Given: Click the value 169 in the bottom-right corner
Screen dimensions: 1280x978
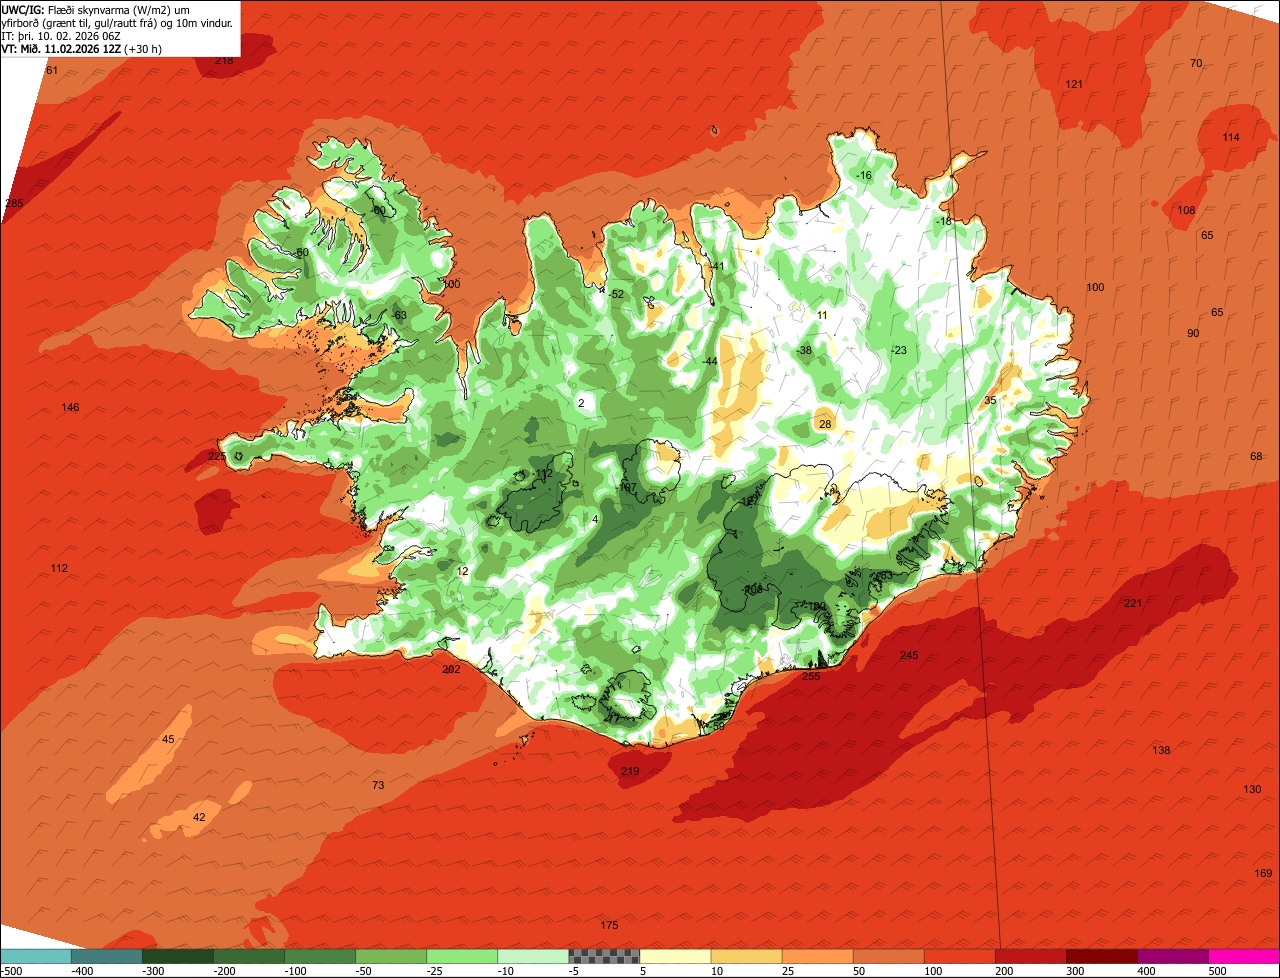Looking at the screenshot, I should pos(1263,873).
